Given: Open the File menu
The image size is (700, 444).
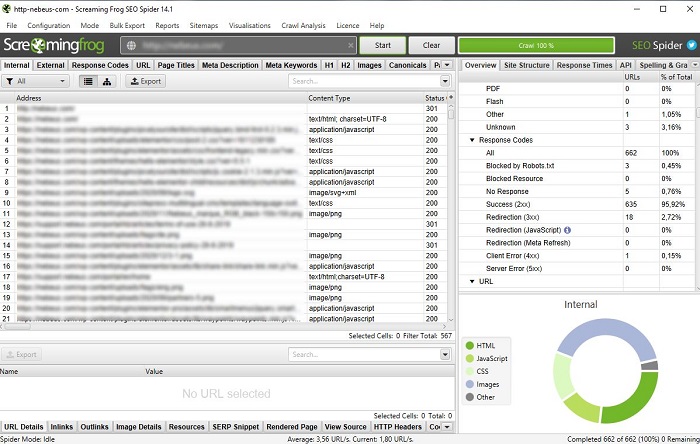Looking at the screenshot, I should click(12, 25).
